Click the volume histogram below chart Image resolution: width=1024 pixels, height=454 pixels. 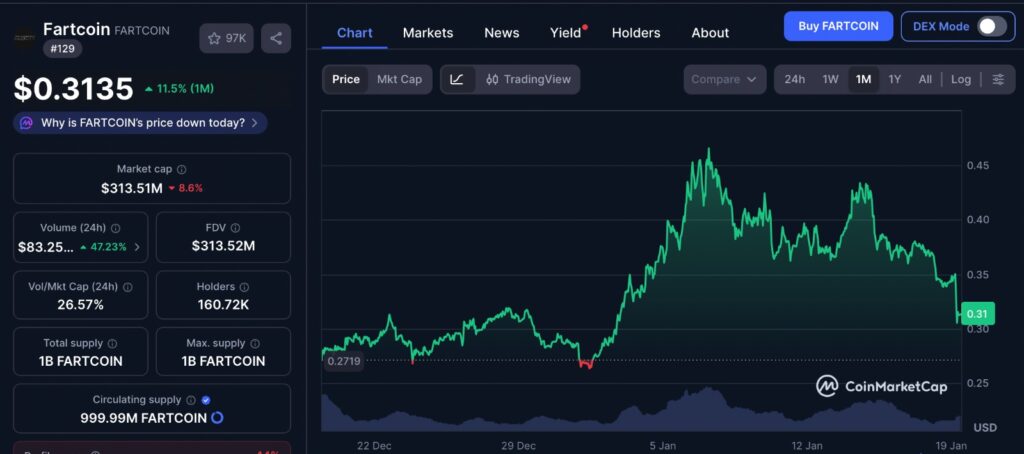tap(640, 410)
